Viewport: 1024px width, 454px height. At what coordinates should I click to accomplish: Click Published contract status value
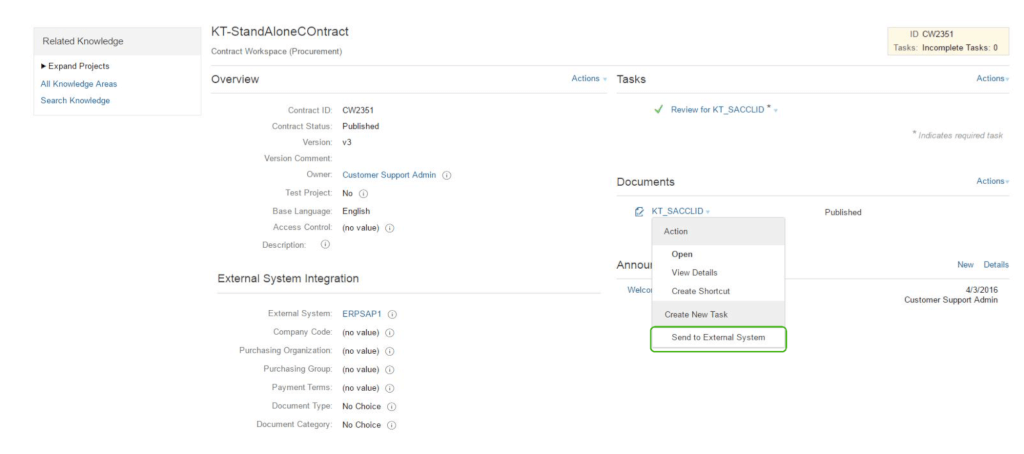click(x=360, y=126)
